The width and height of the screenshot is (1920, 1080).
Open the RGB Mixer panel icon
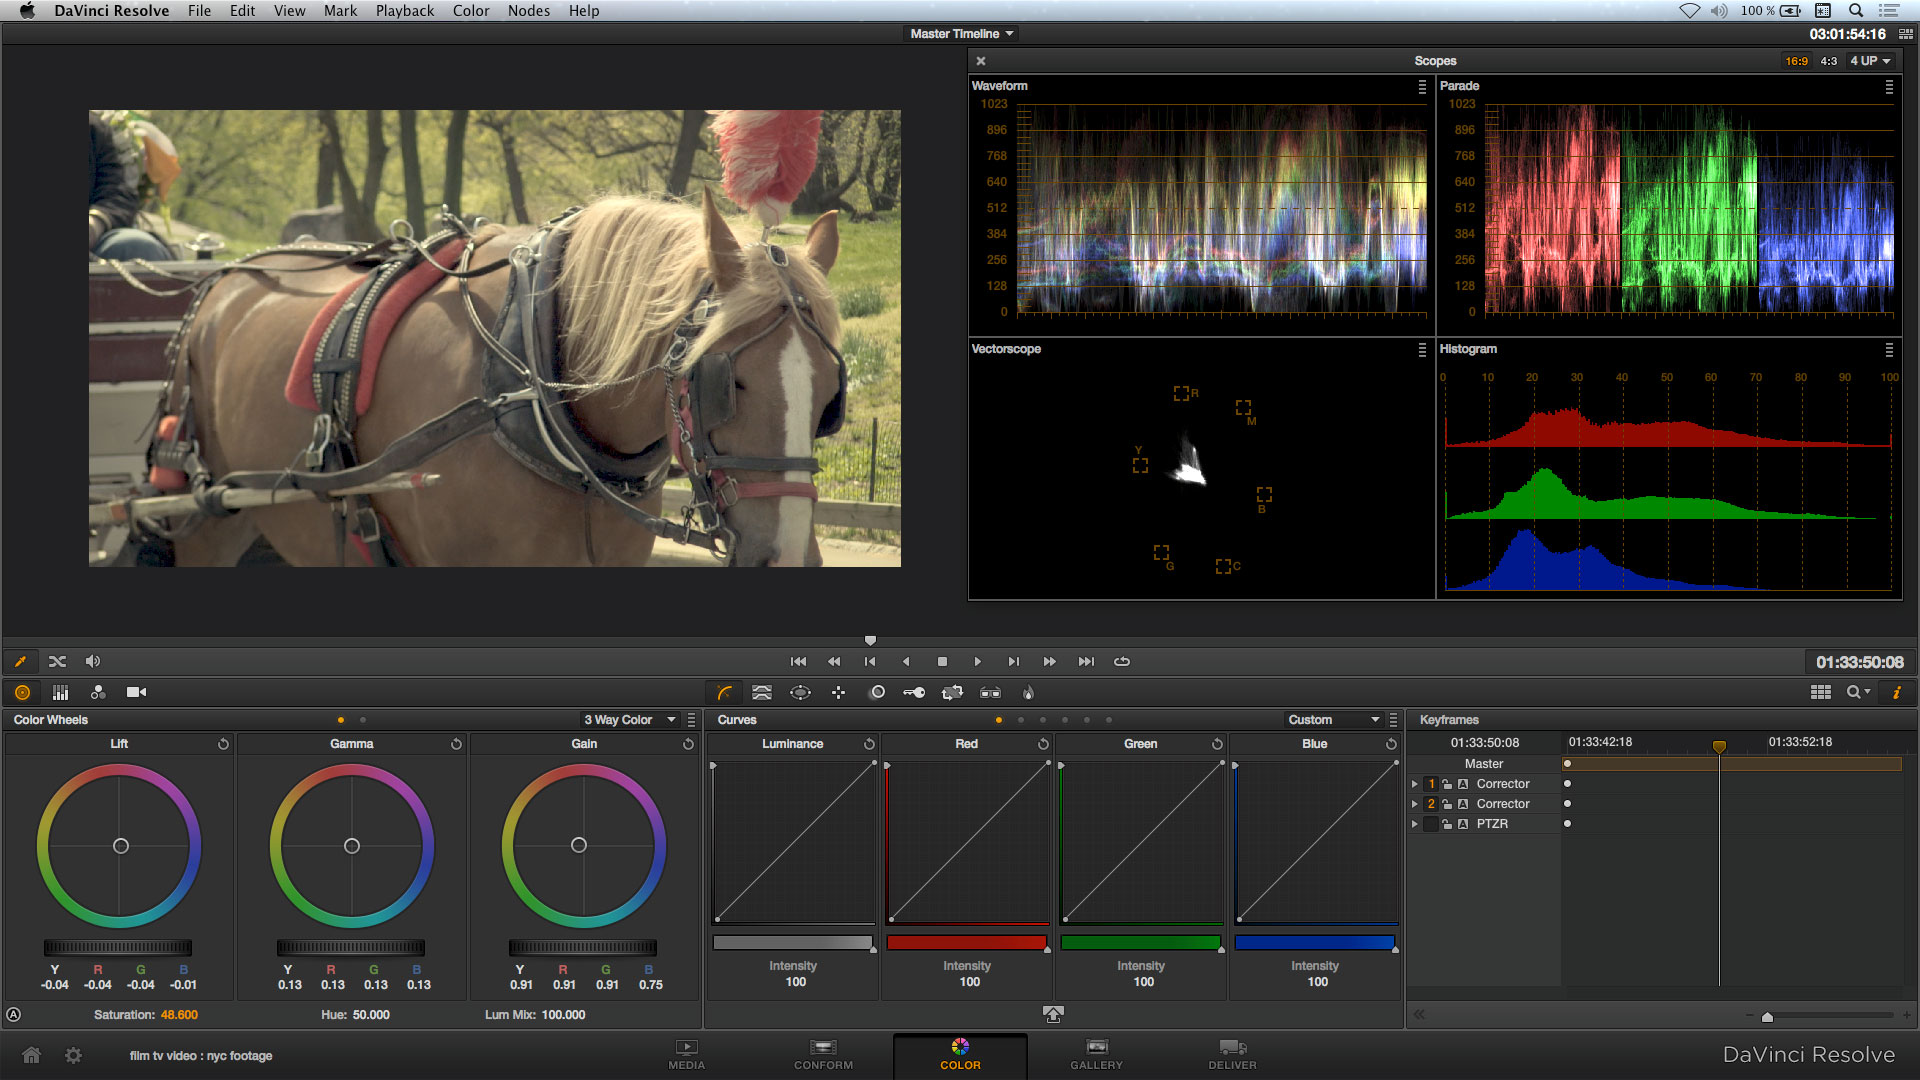pyautogui.click(x=98, y=692)
